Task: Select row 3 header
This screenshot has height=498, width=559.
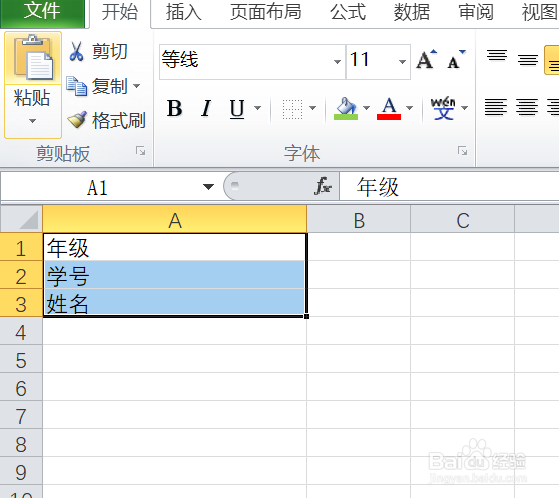Action: coord(21,304)
